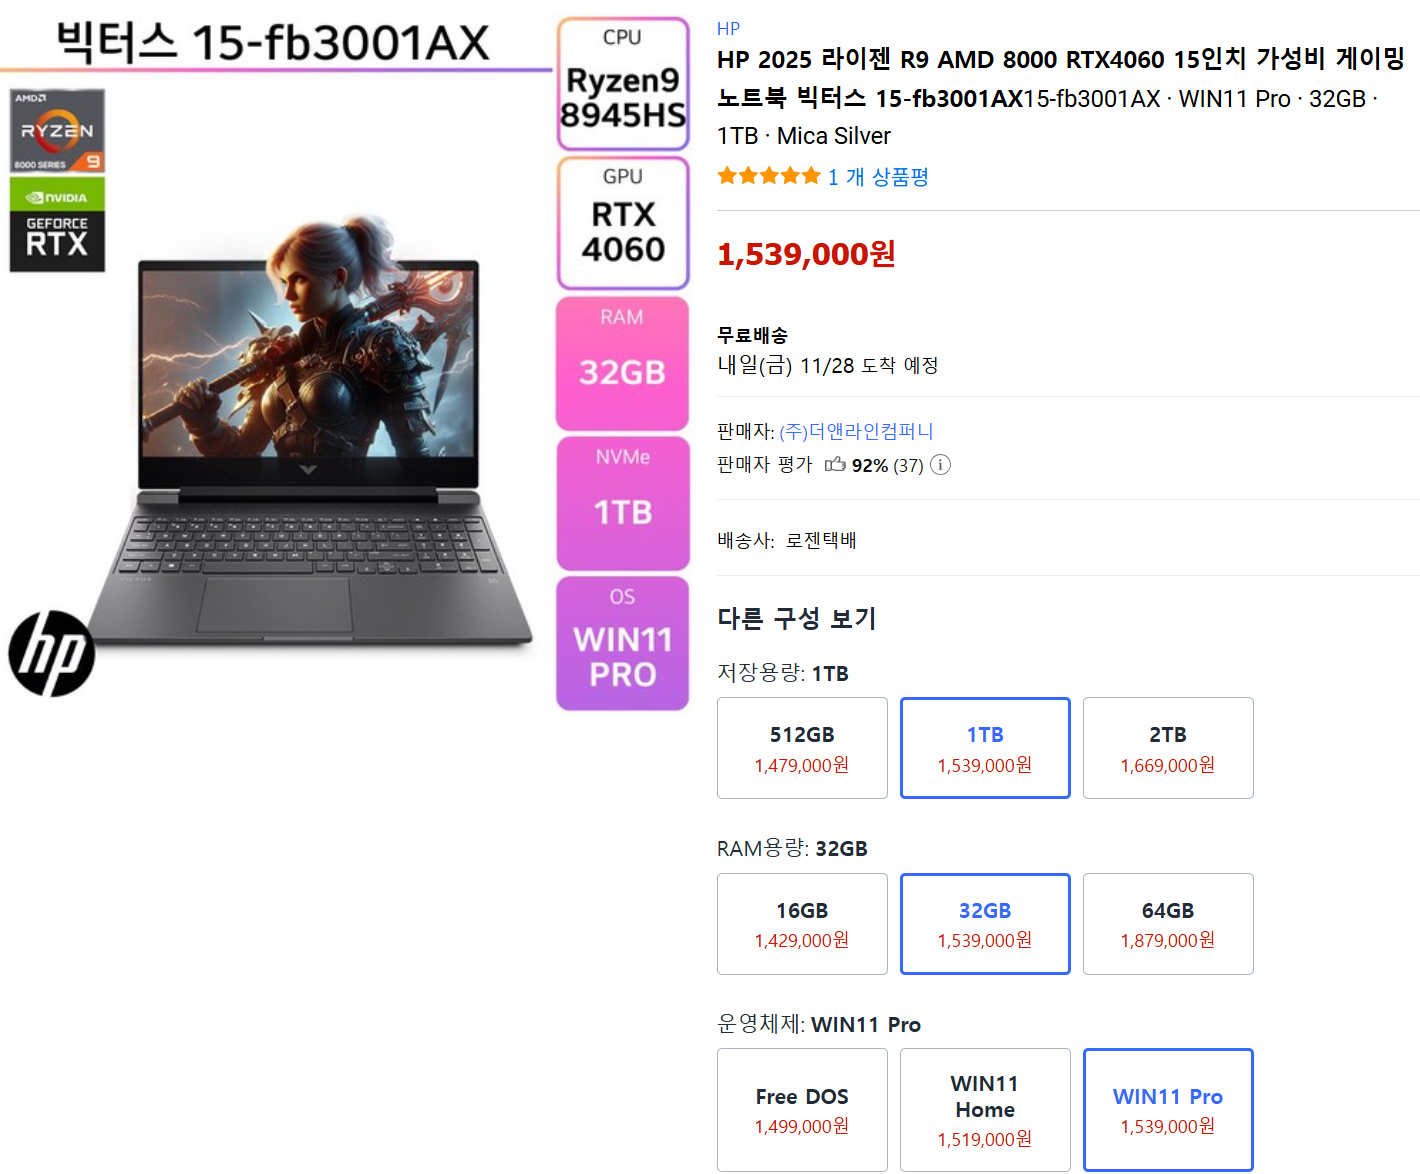Select the WIN11 Pro option
Image resolution: width=1420 pixels, height=1174 pixels.
click(1168, 1110)
